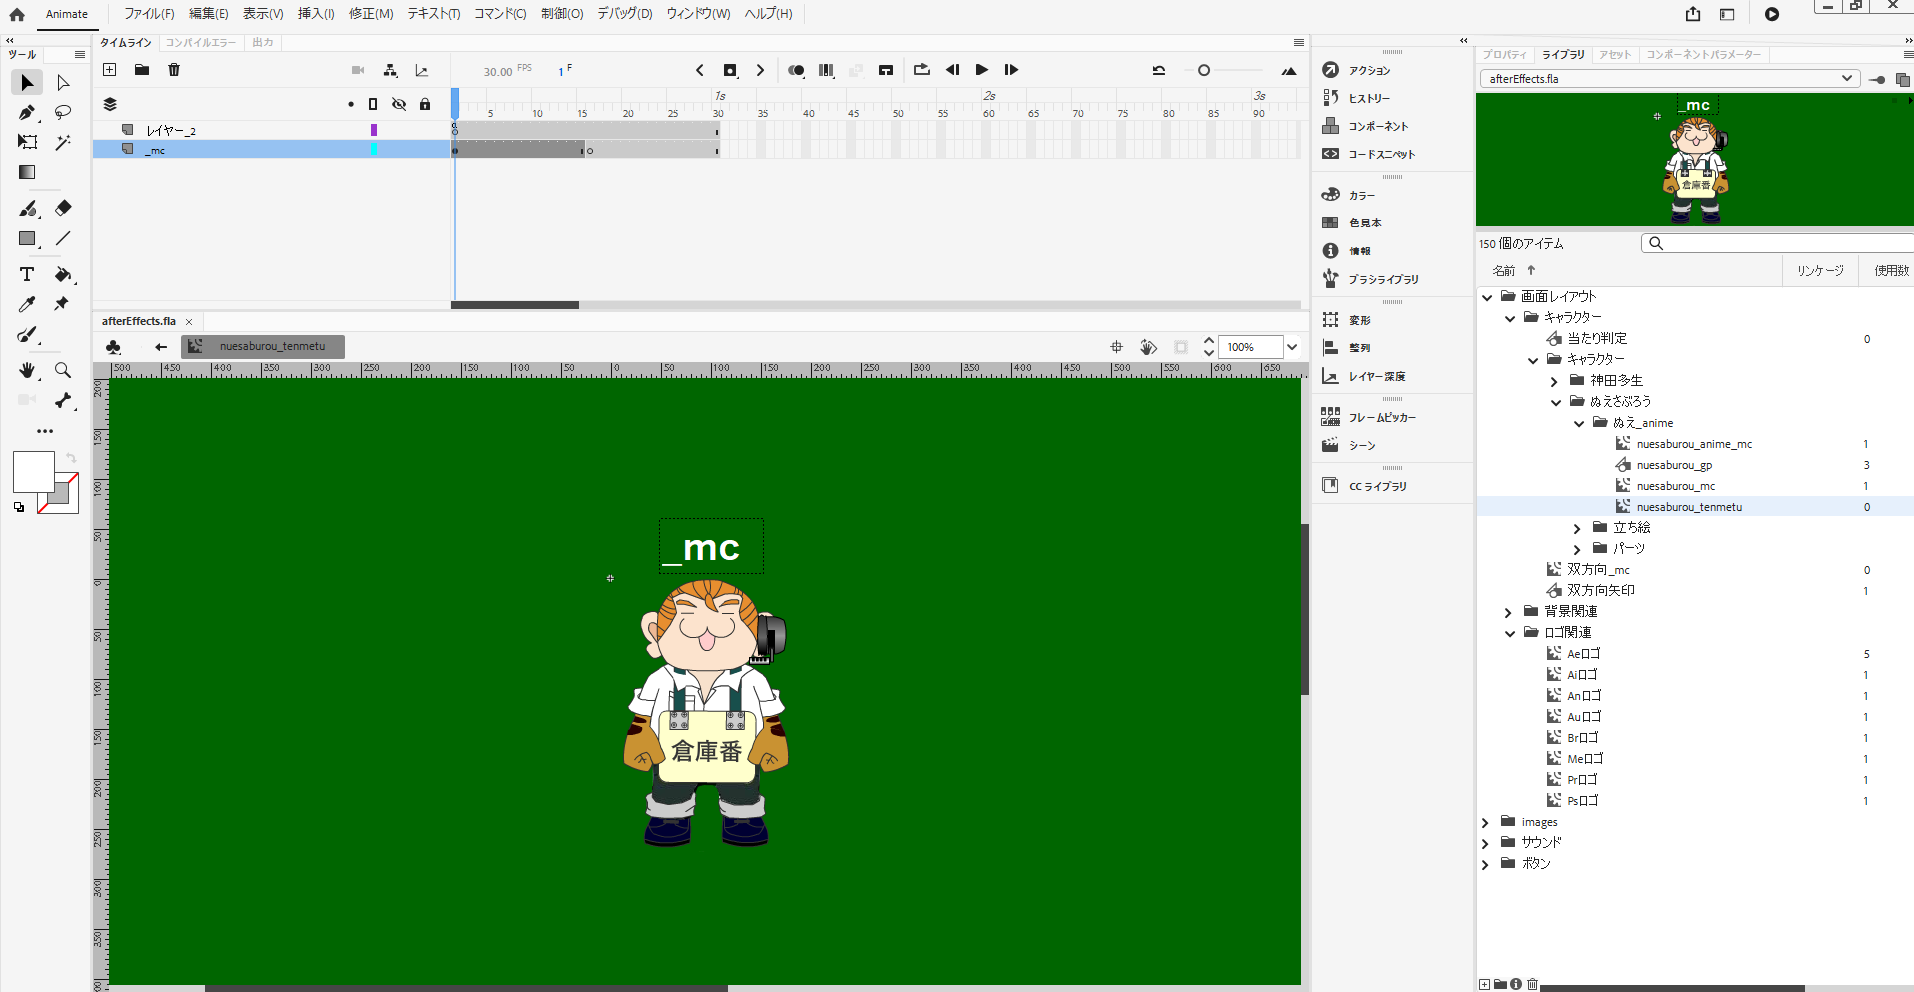The height and width of the screenshot is (992, 1914).
Task: Go back using the stage back arrow
Action: point(161,347)
